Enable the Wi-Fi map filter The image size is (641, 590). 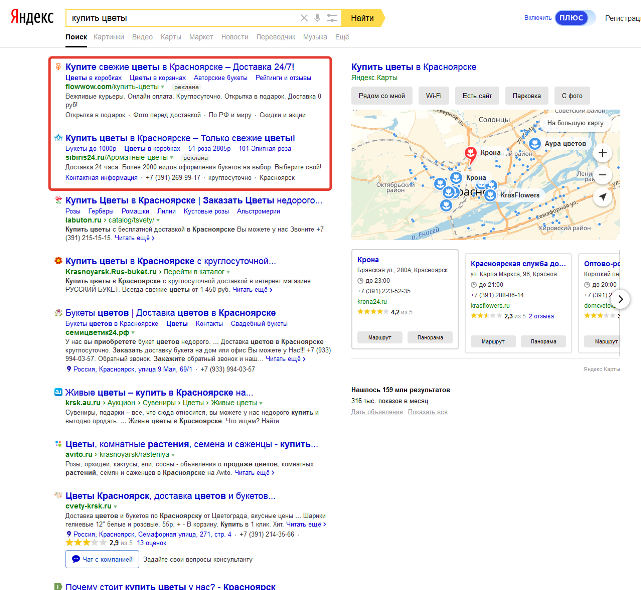[433, 95]
